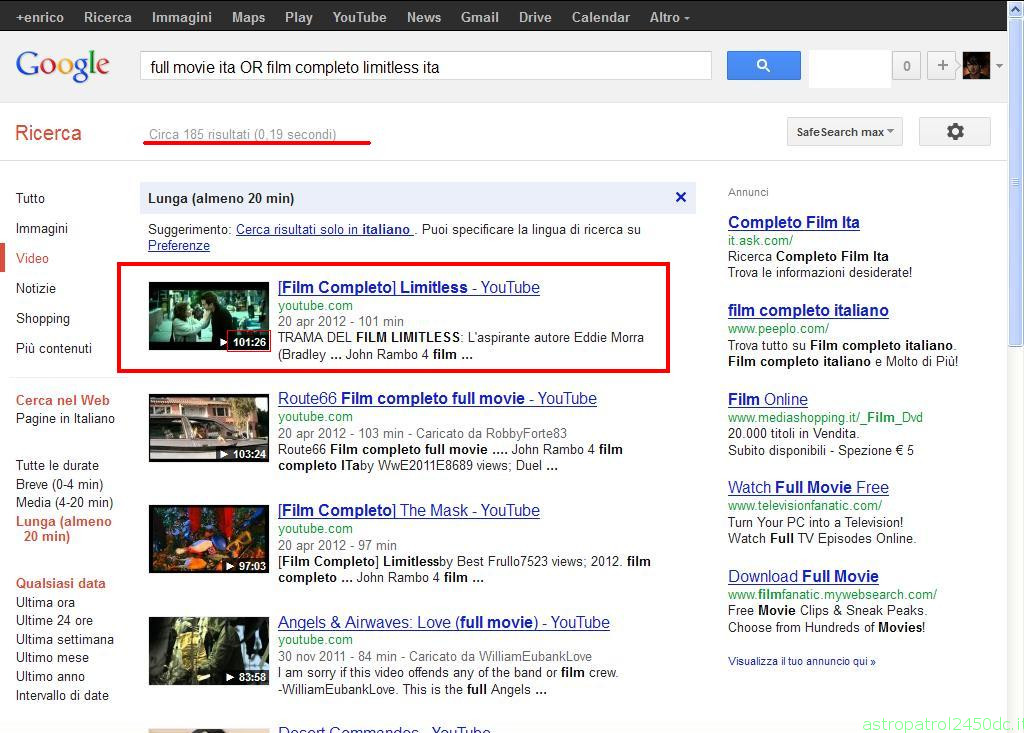The height and width of the screenshot is (733, 1024).
Task: Choose Lunga (almeno 20 min) sidebar filter
Action: point(63,529)
